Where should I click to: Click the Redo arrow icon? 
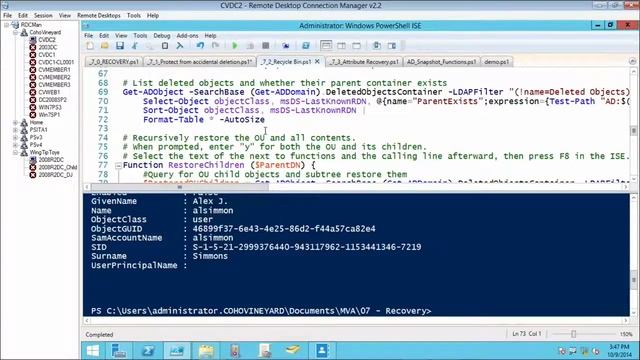tap(215, 46)
